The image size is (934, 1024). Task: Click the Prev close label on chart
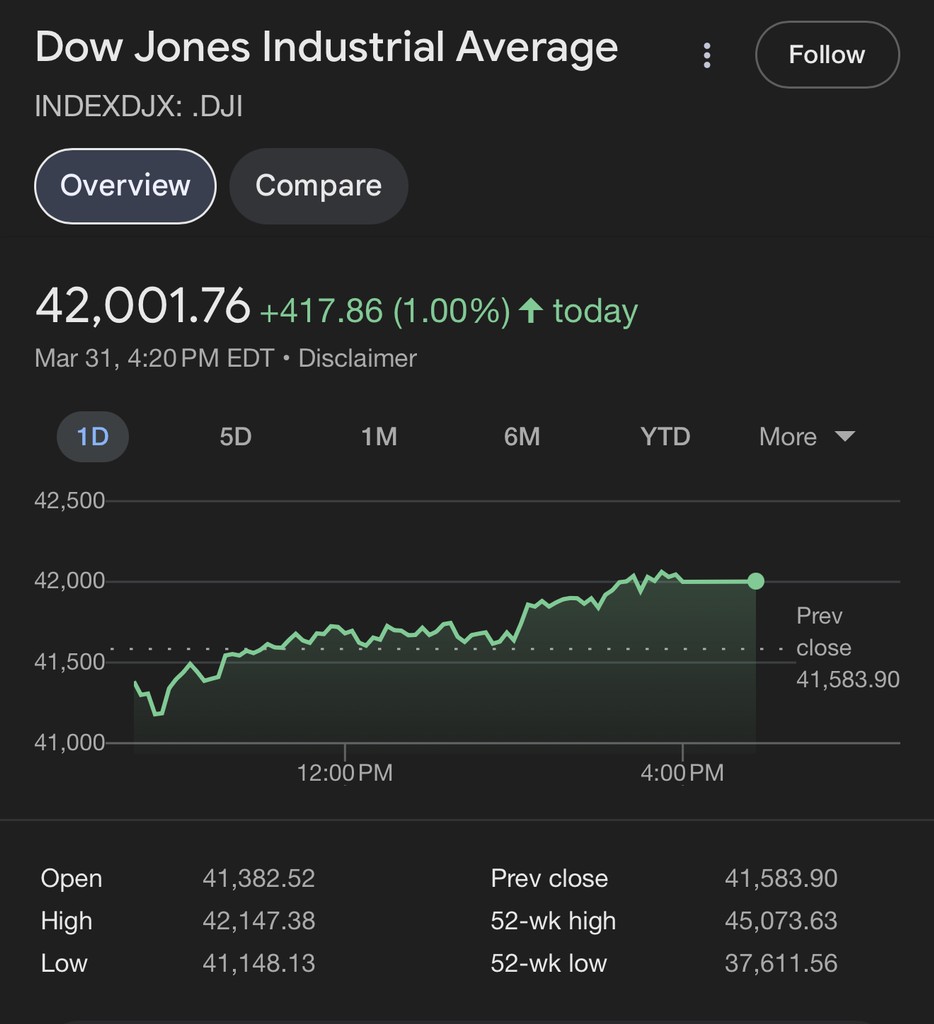coord(820,632)
